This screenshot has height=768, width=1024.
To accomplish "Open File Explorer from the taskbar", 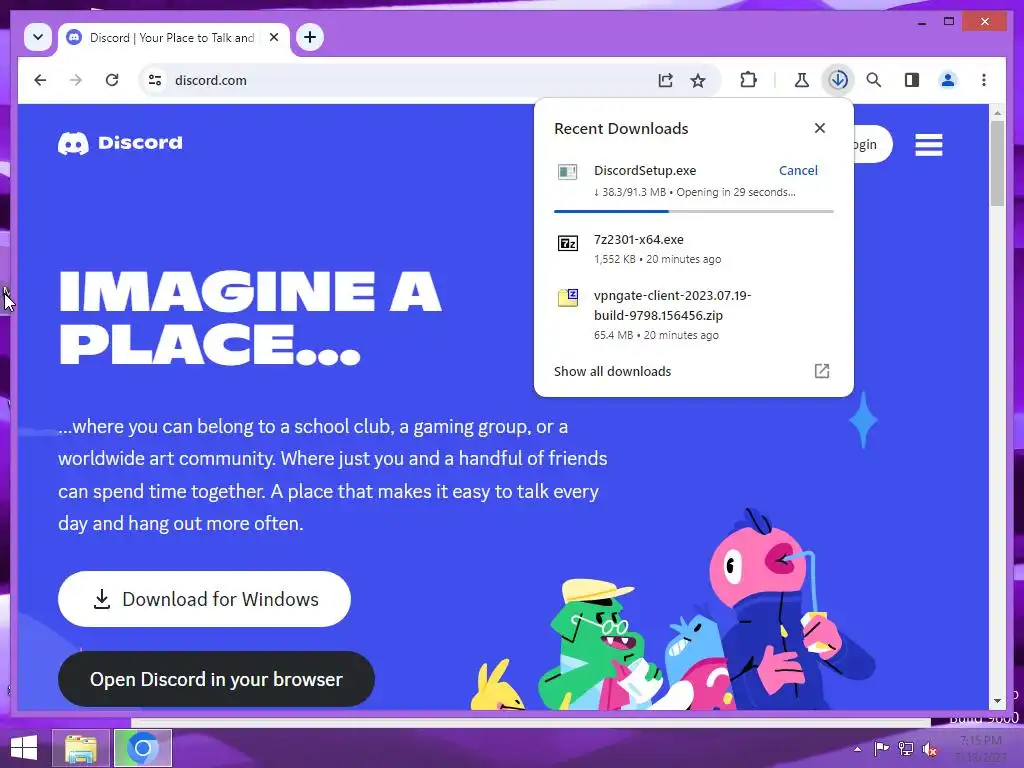I will click(81, 748).
